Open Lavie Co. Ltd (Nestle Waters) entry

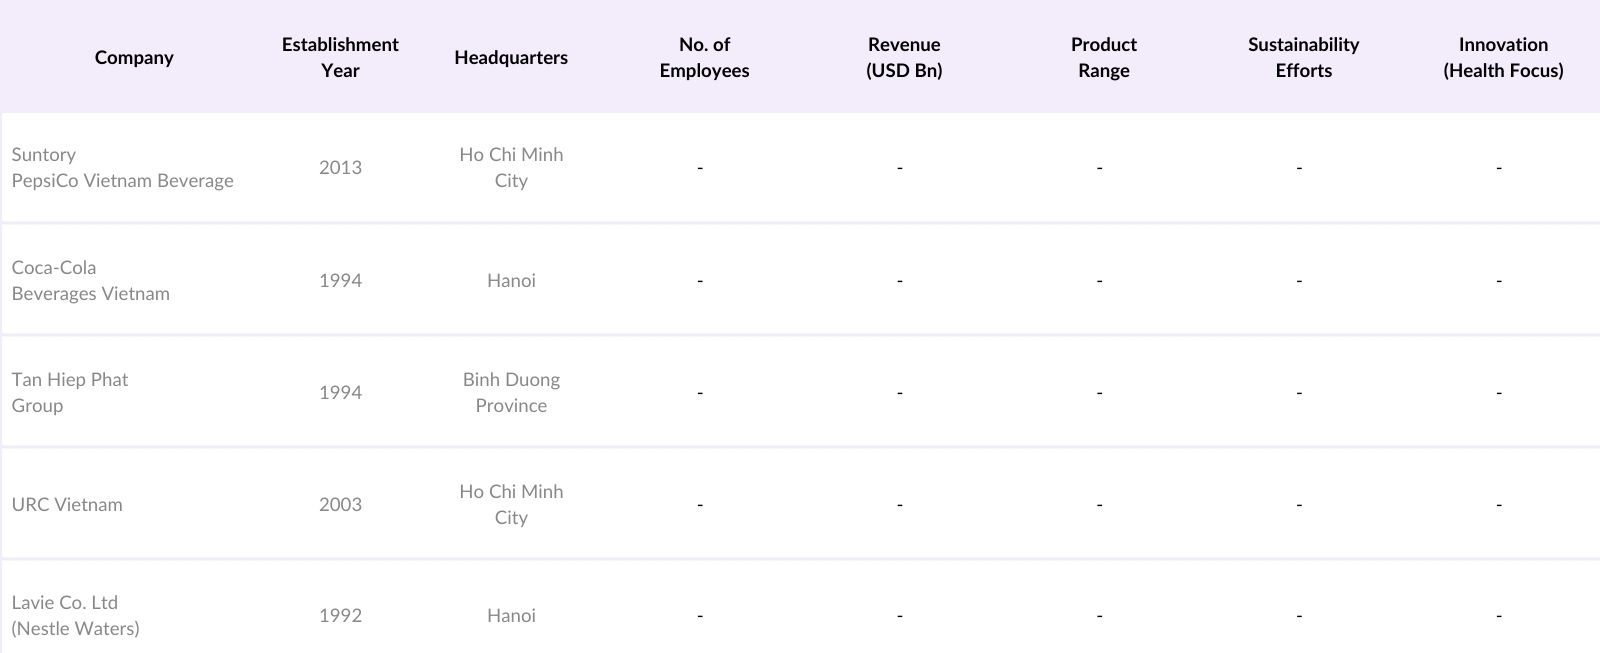[x=75, y=616]
